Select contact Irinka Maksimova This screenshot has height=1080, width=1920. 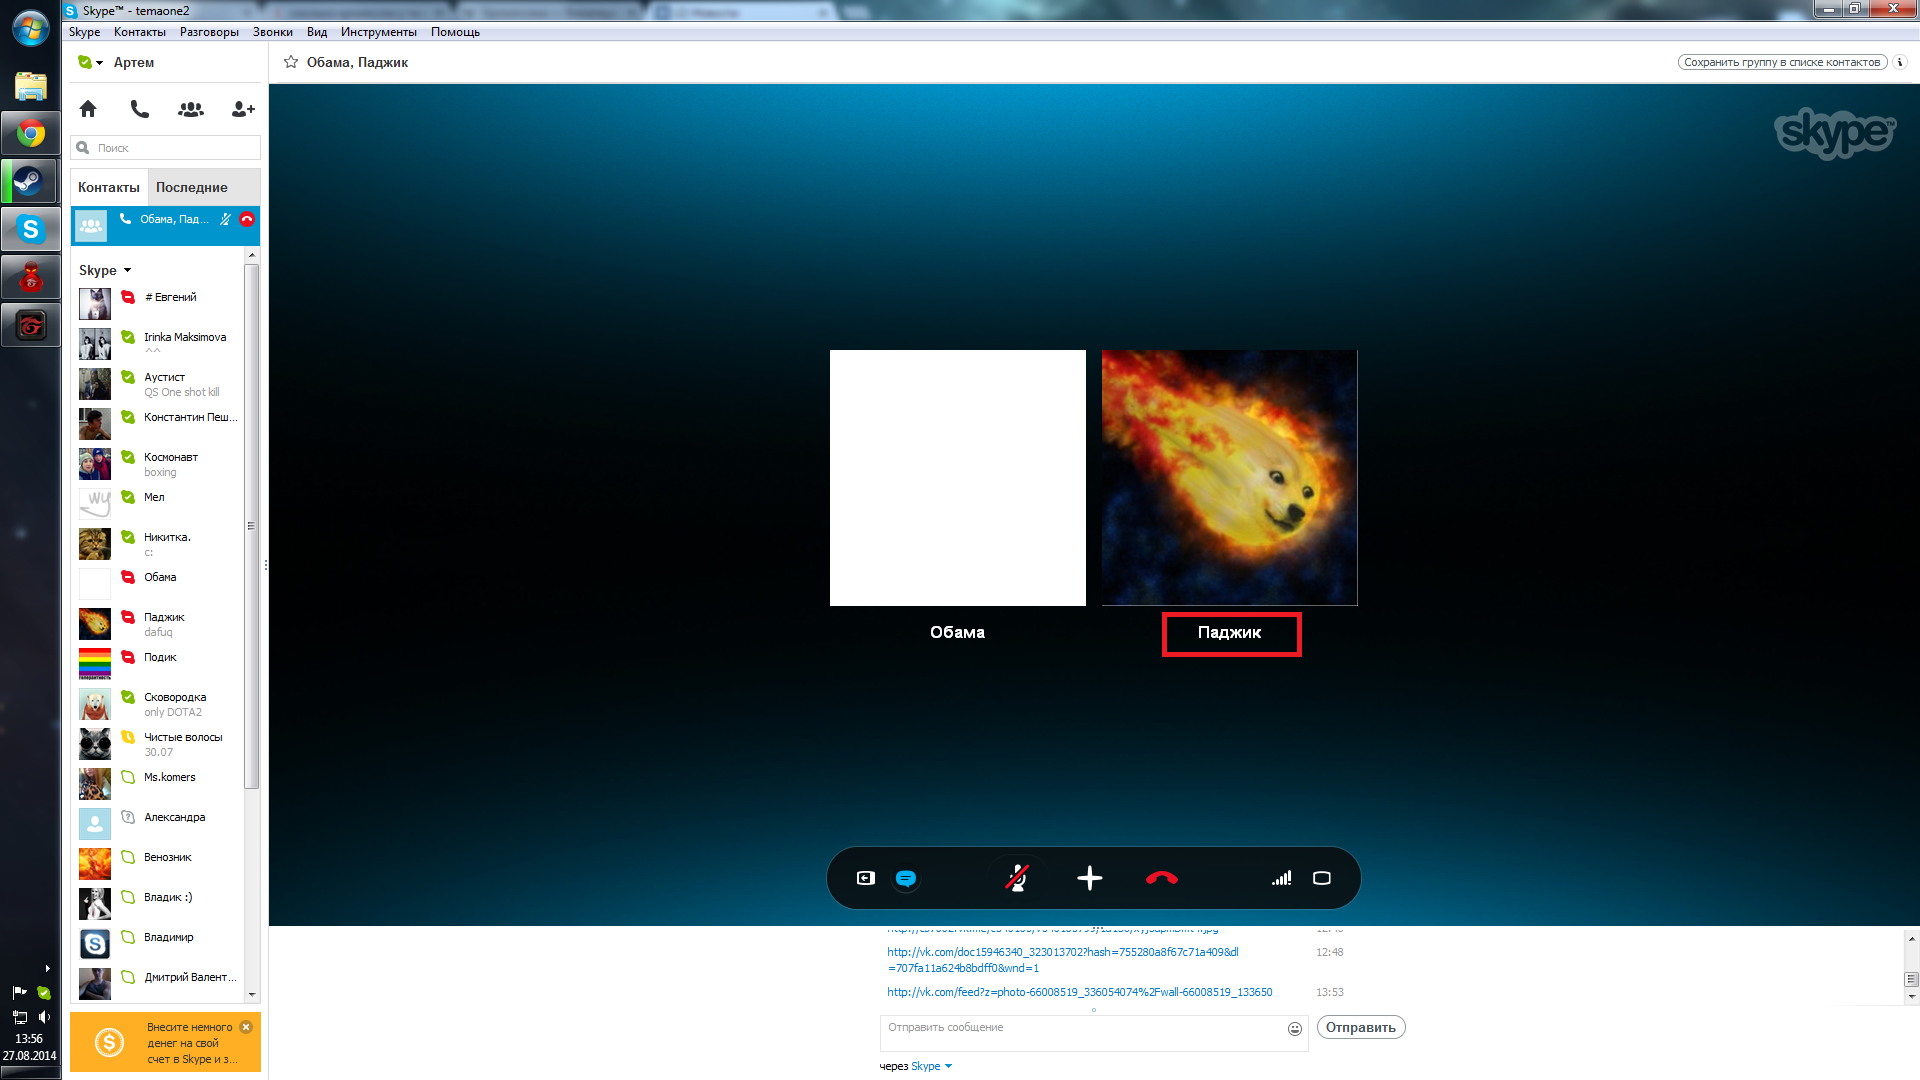158,344
